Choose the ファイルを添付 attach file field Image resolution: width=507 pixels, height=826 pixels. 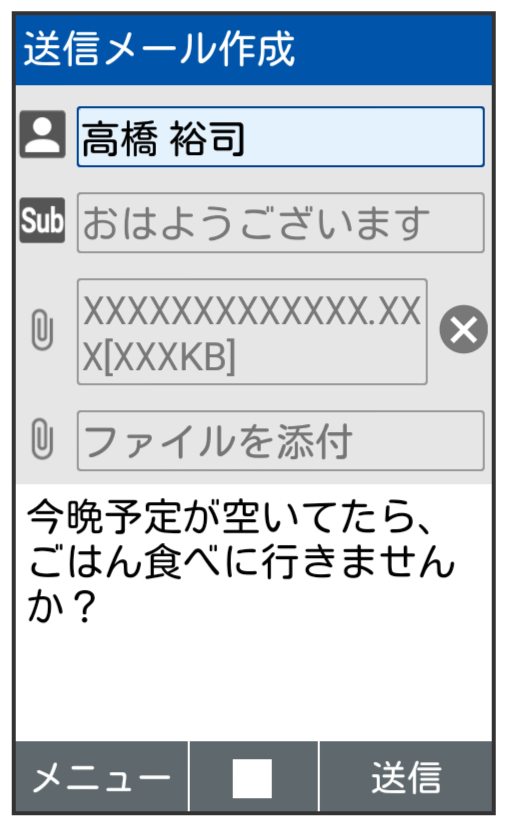click(x=280, y=441)
